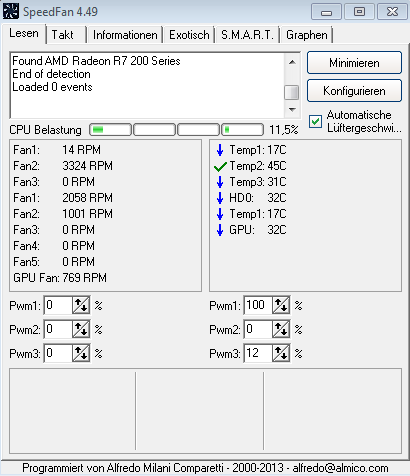Screen dimensions: 410x476
Task: Click the 11,5% CPU load value
Action: coord(284,130)
